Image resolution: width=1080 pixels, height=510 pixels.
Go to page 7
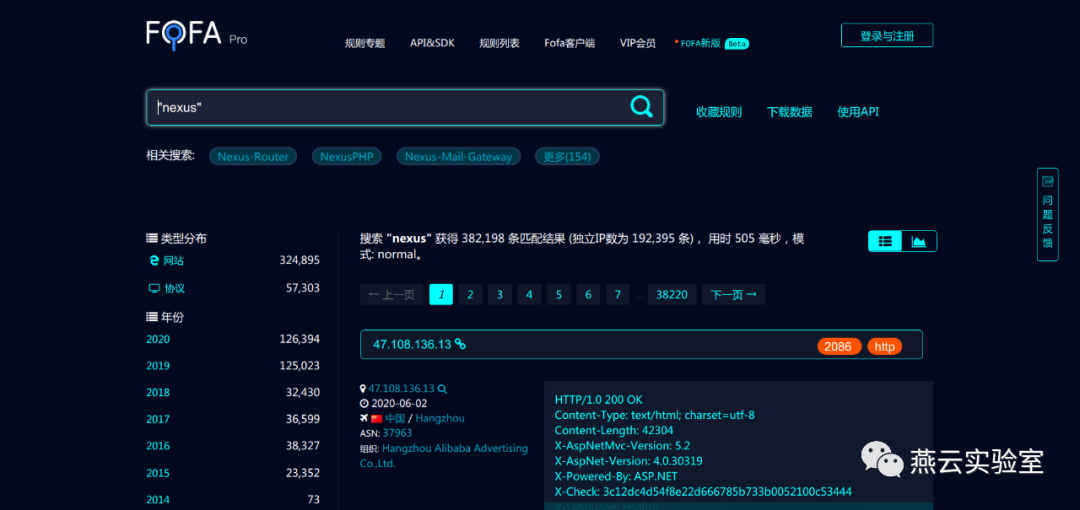point(618,294)
